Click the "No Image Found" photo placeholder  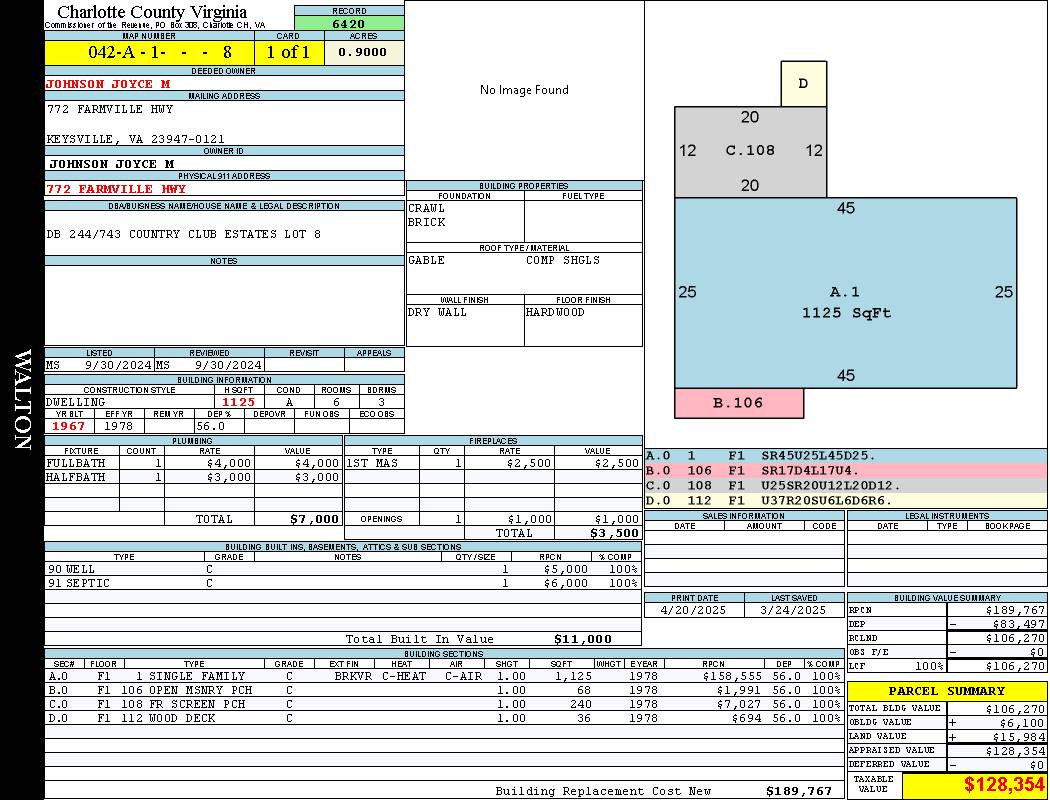[524, 90]
